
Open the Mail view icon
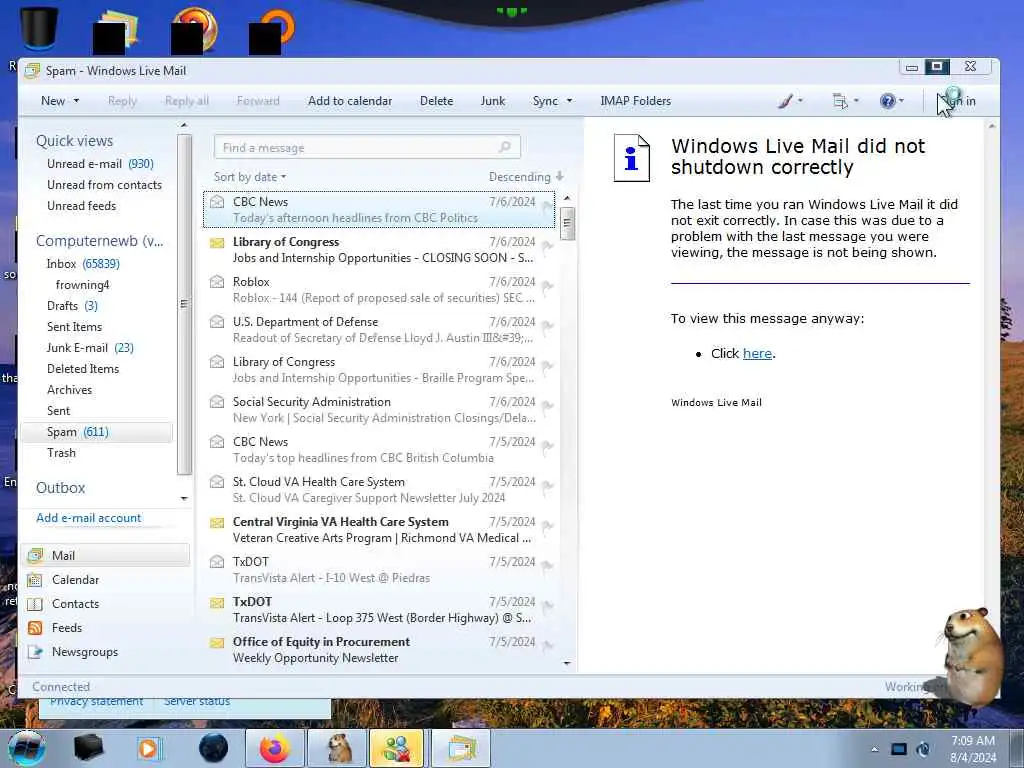(x=35, y=556)
